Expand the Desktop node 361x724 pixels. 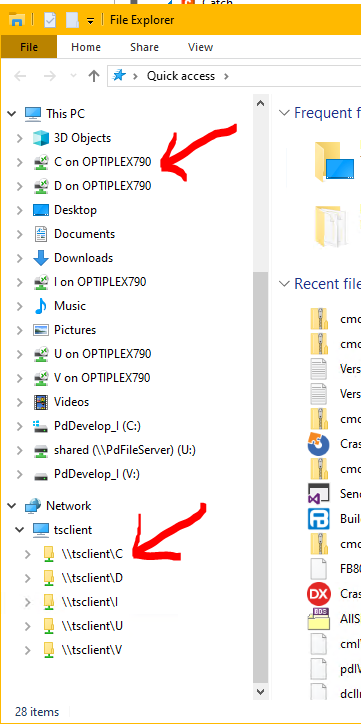19,210
